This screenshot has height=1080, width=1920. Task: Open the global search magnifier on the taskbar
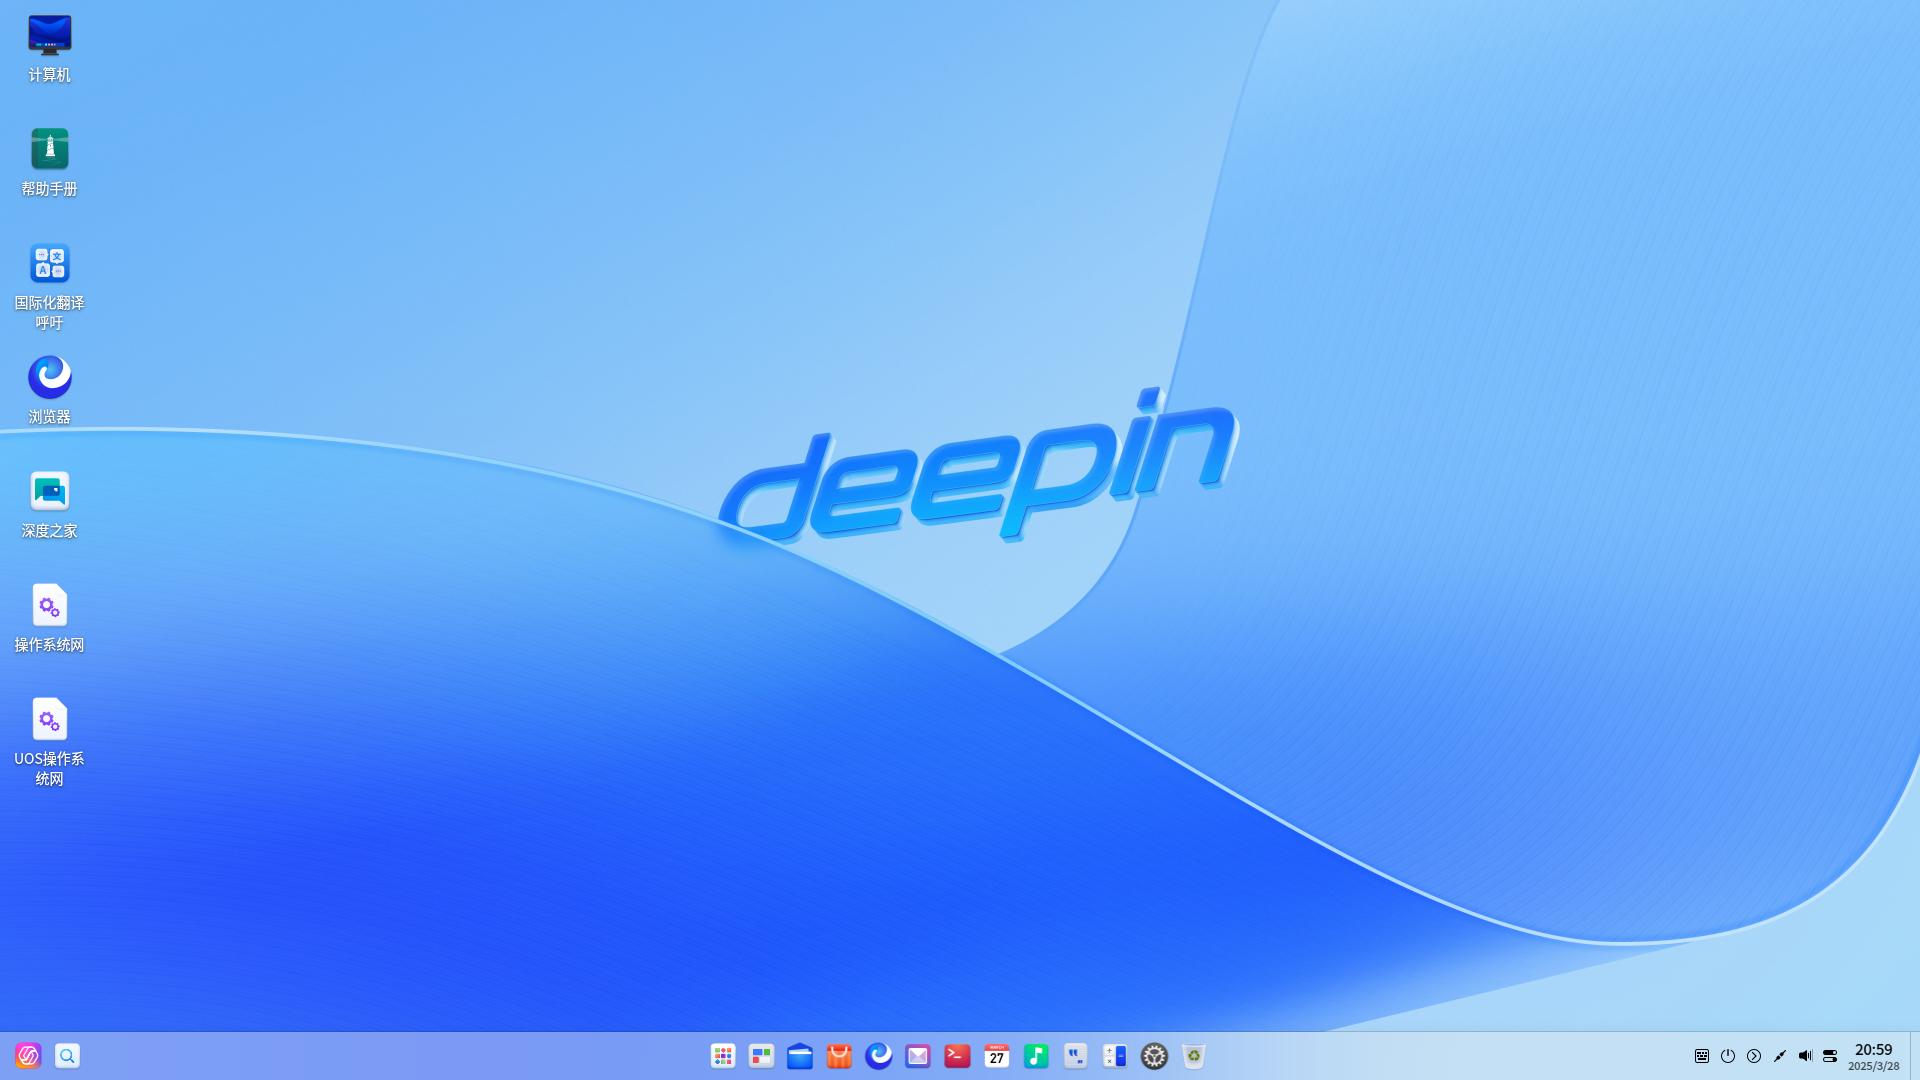[67, 1056]
